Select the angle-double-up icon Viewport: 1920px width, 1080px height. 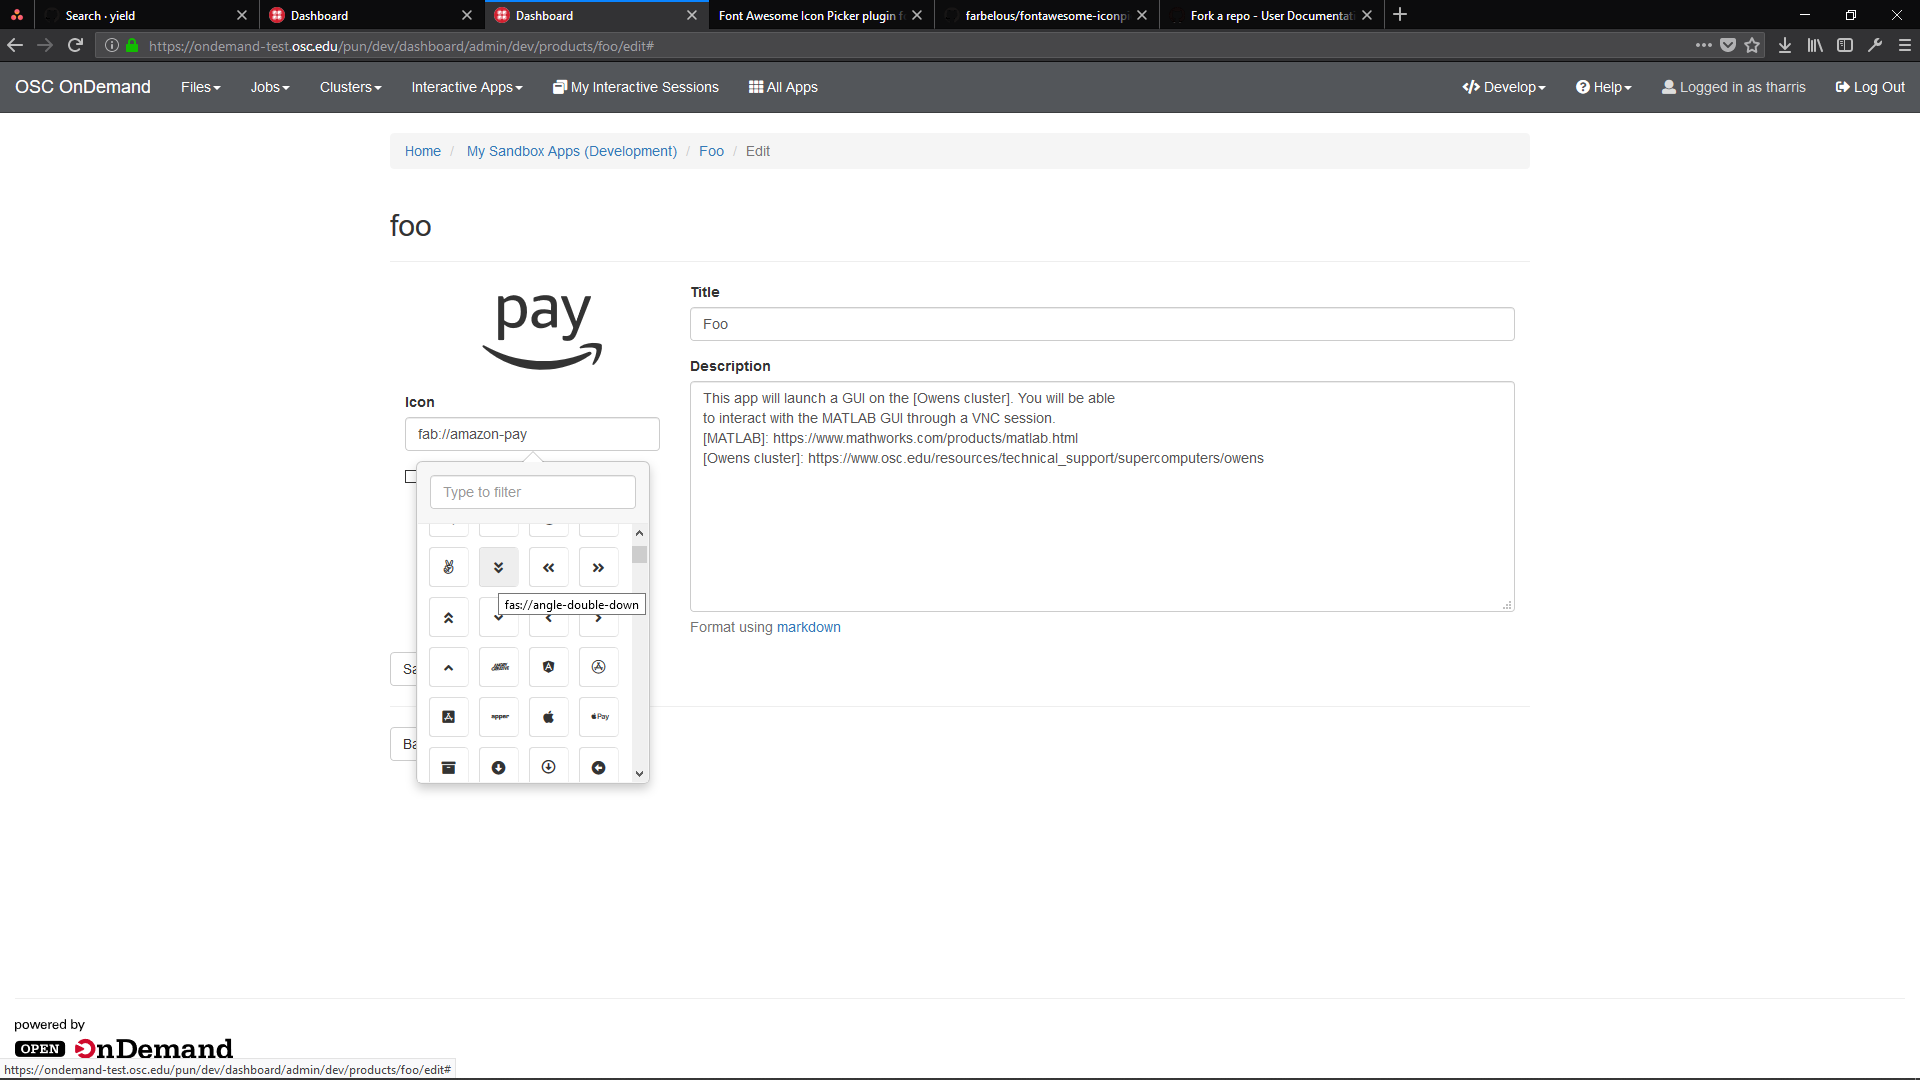(x=448, y=616)
